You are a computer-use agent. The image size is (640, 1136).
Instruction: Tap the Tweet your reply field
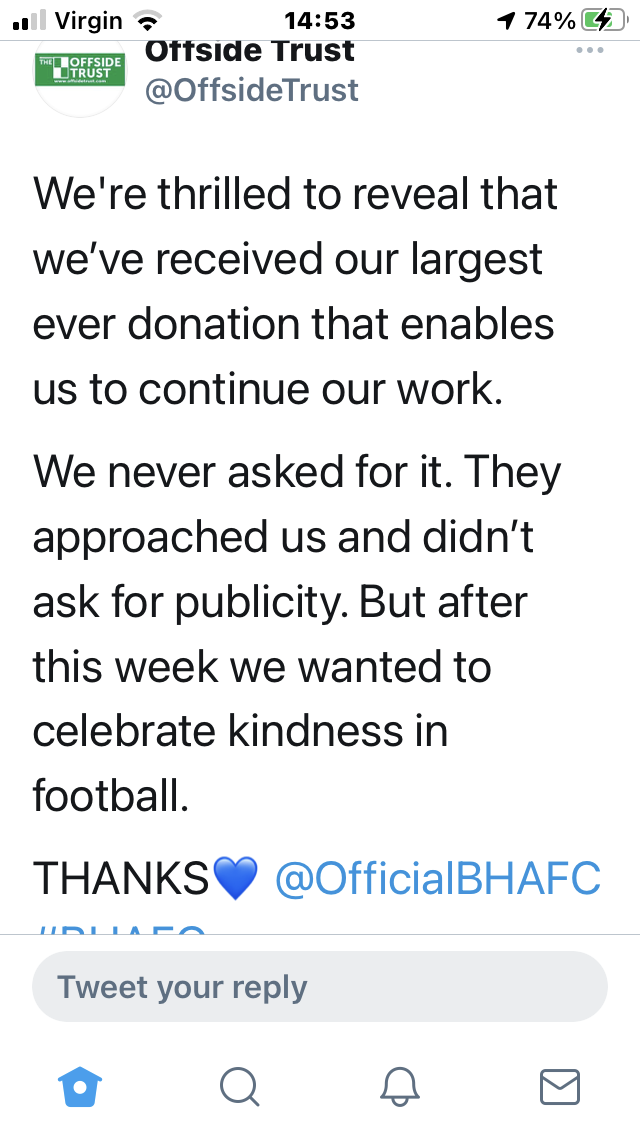coord(320,986)
